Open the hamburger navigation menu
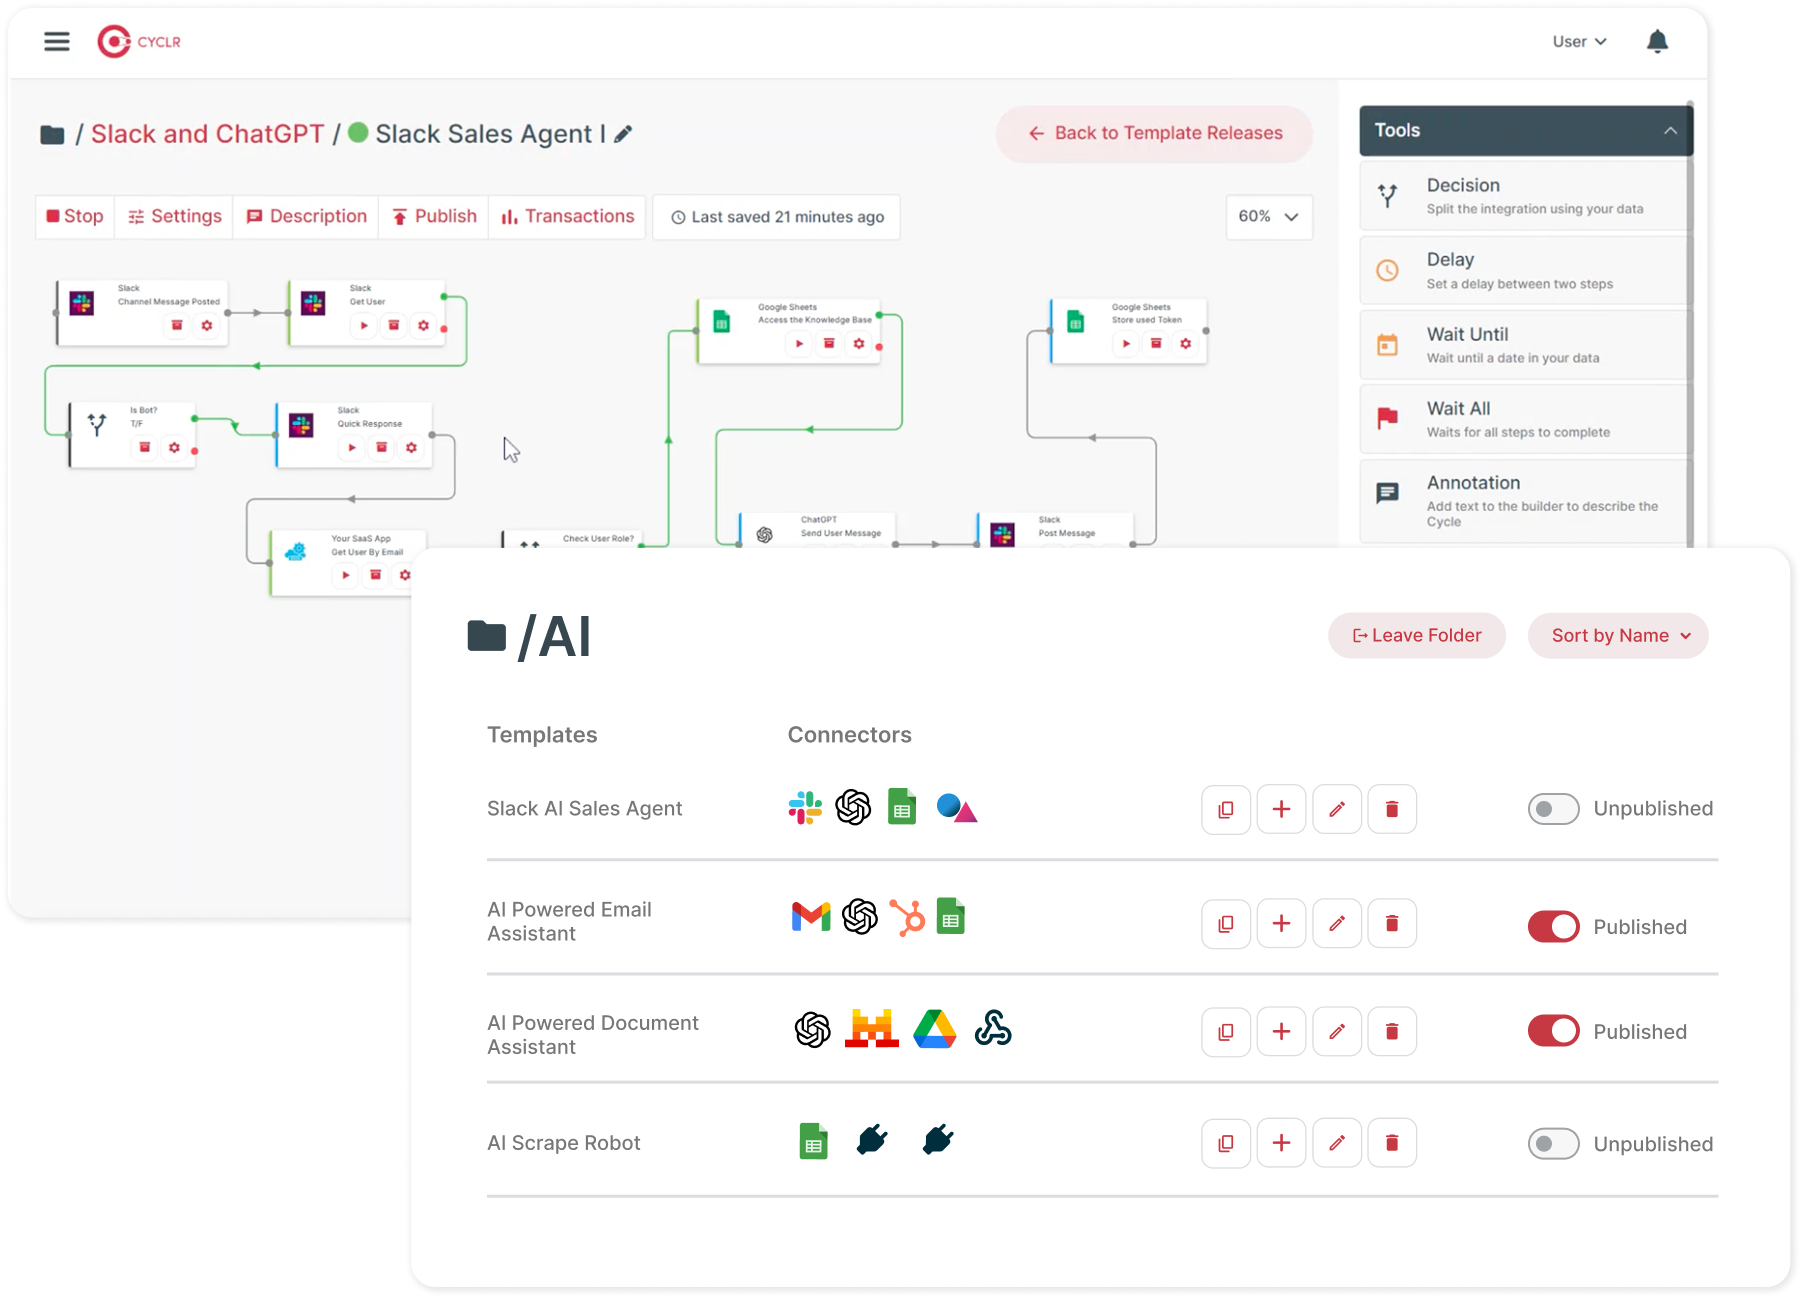This screenshot has width=1803, height=1299. coord(57,41)
